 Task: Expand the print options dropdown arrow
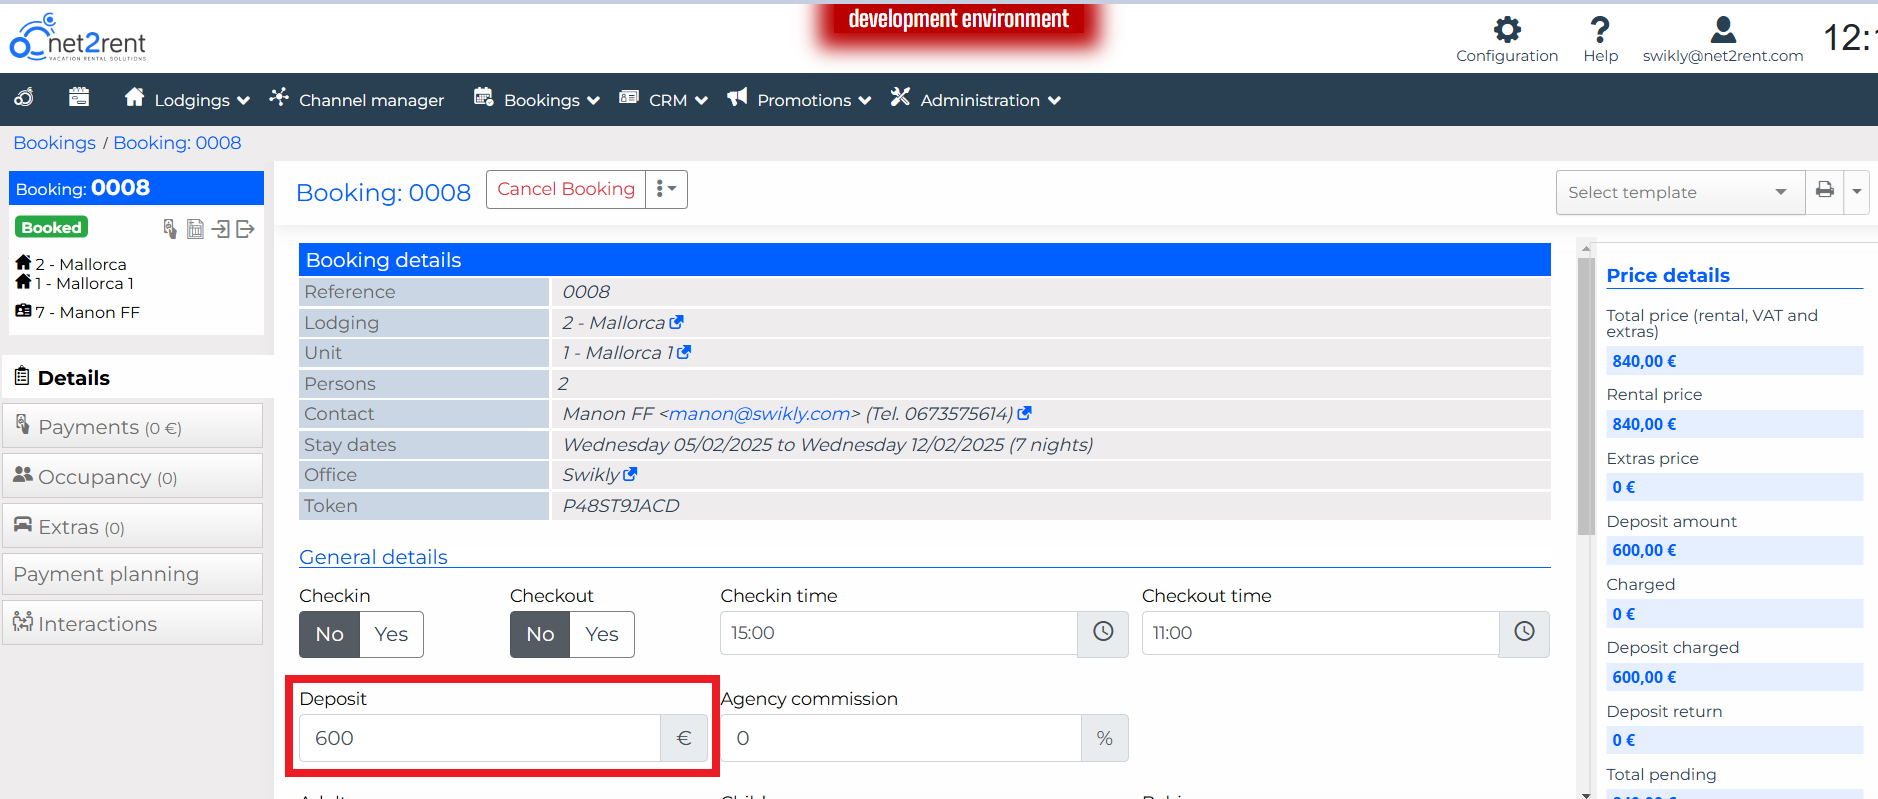pyautogui.click(x=1857, y=190)
